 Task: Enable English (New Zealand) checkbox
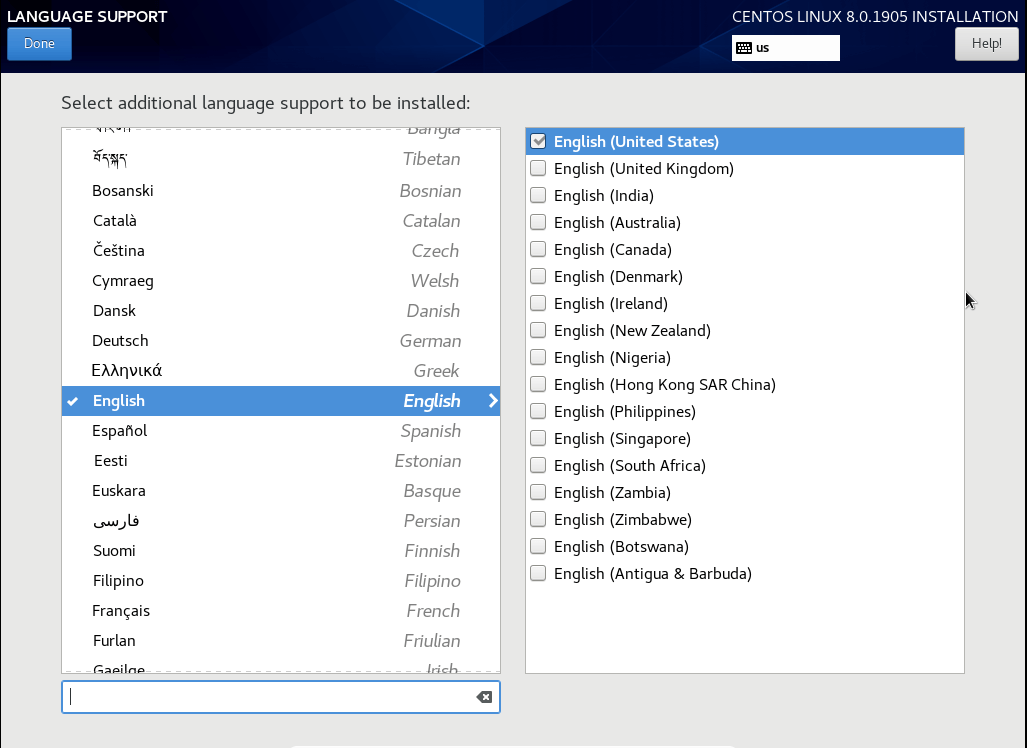pos(538,330)
